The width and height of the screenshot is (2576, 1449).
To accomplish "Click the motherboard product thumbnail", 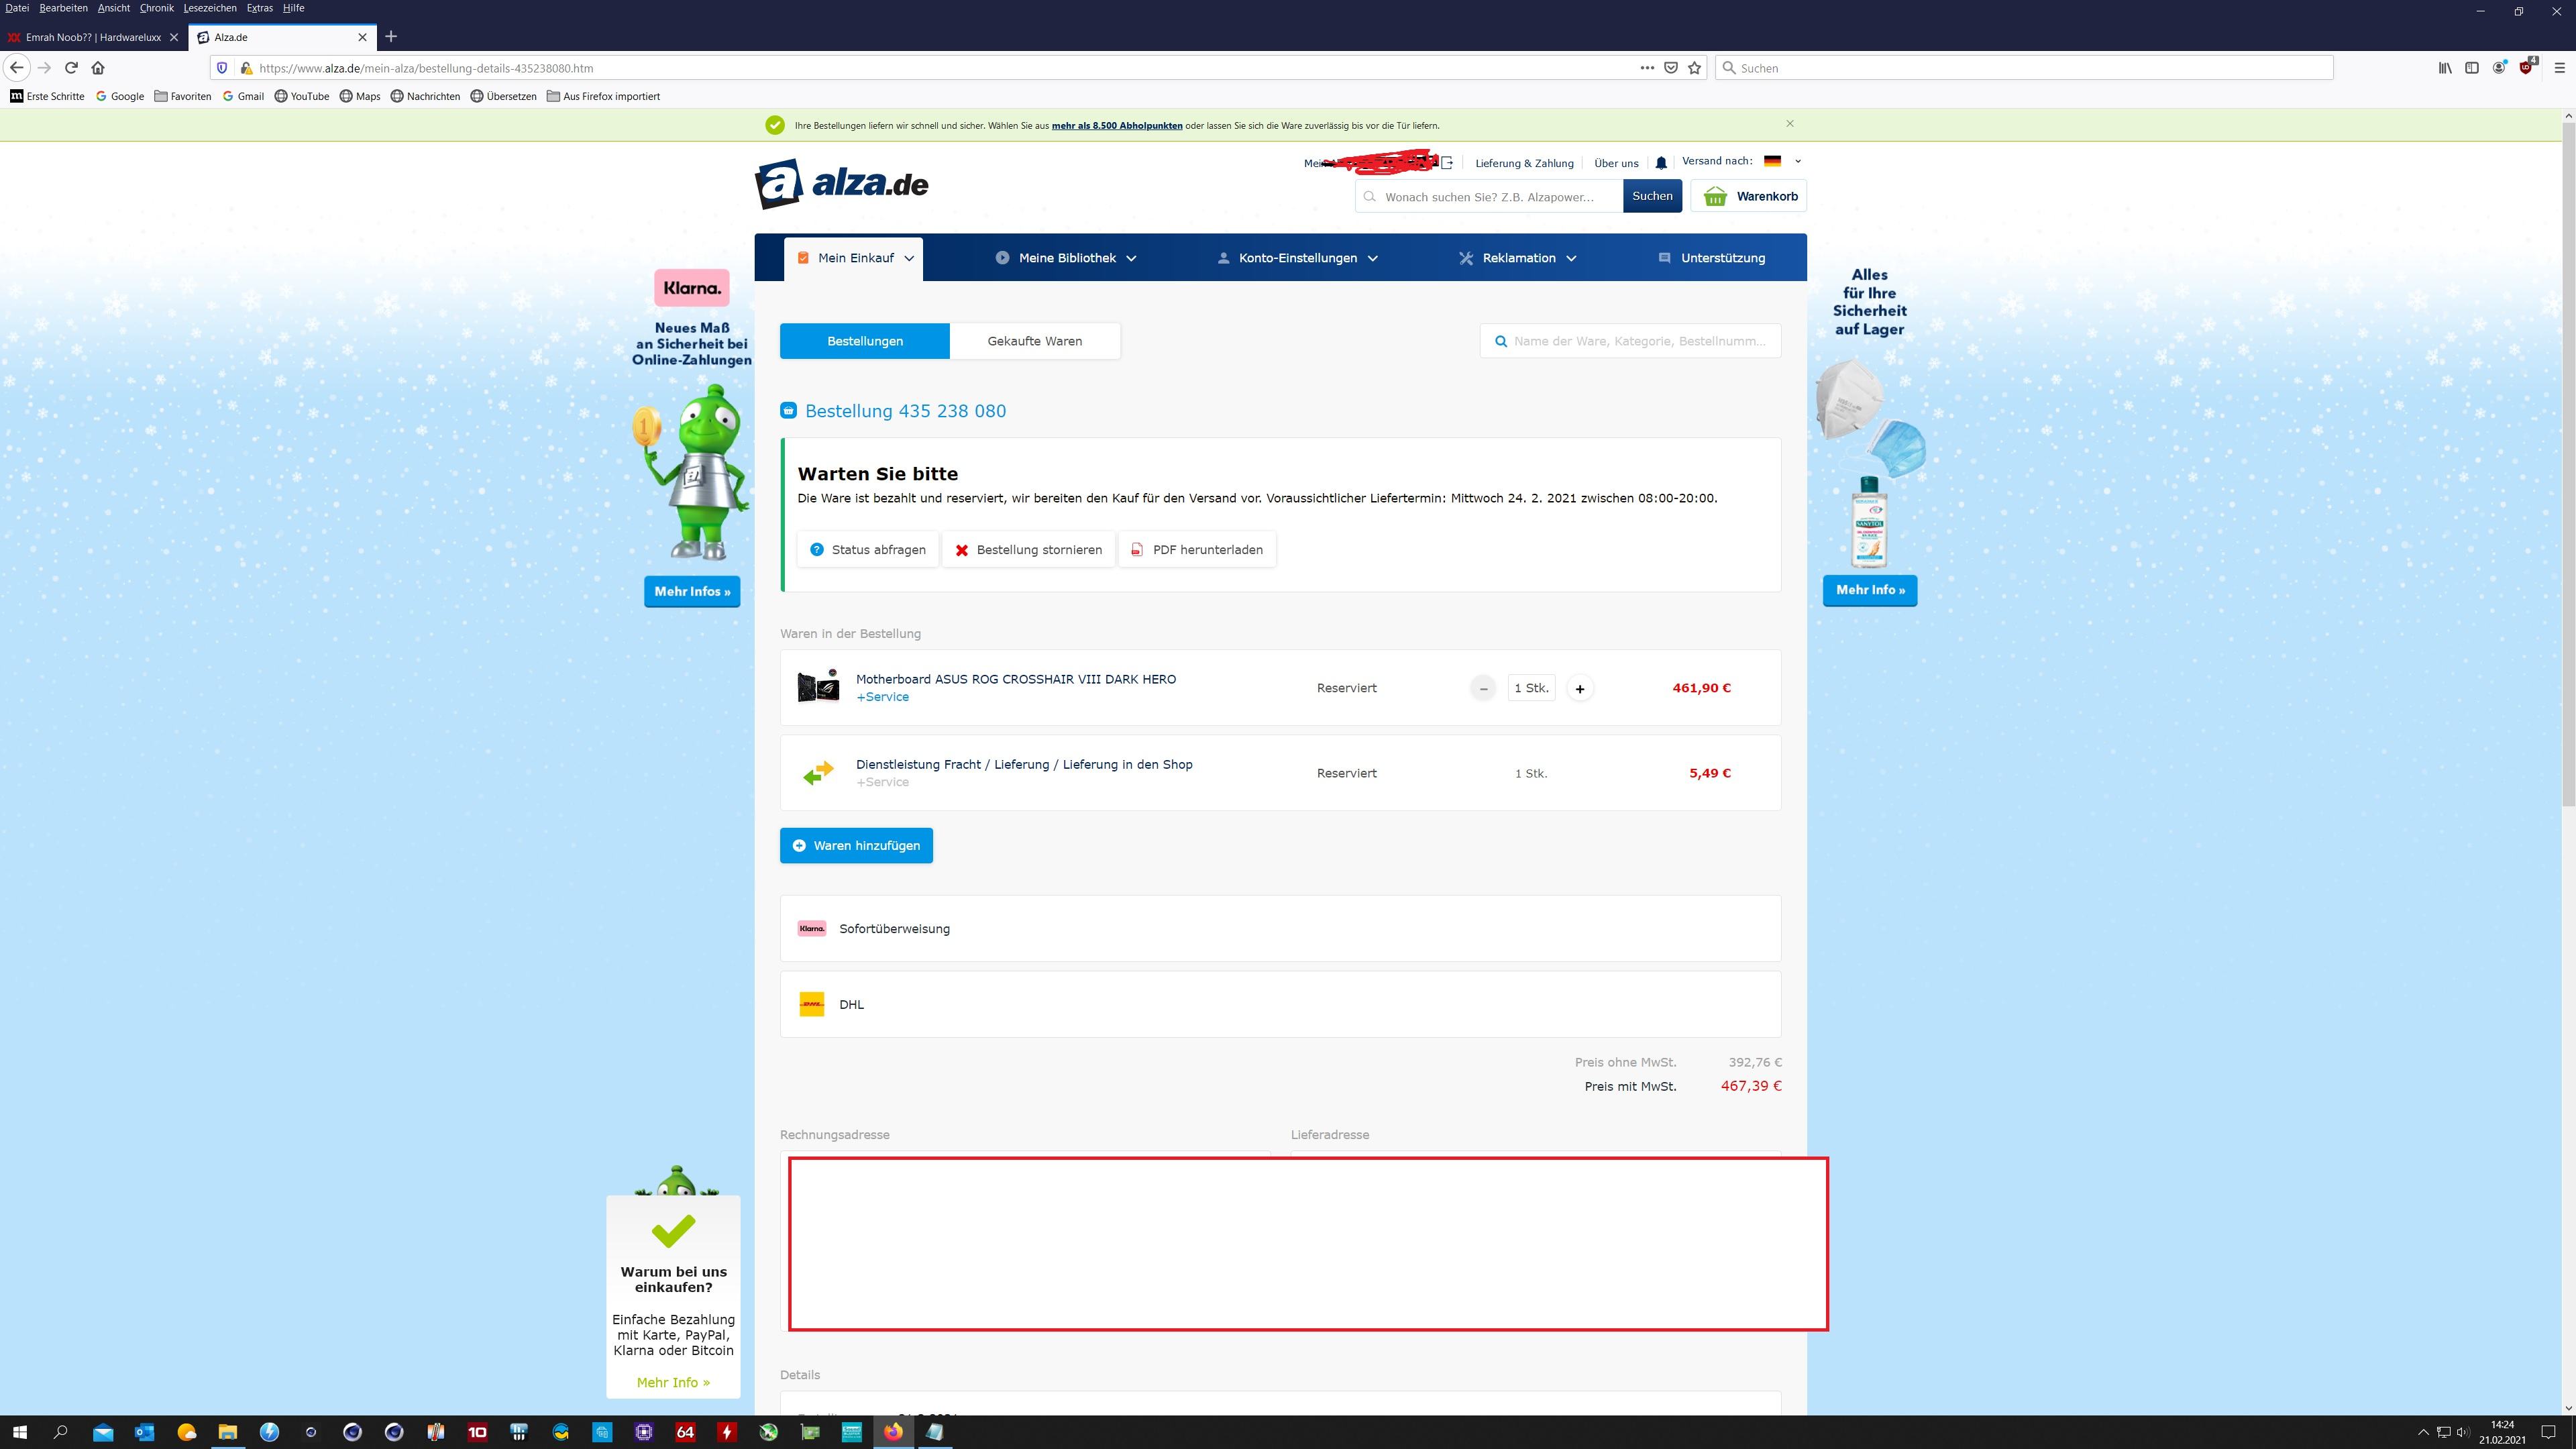I will (x=818, y=687).
